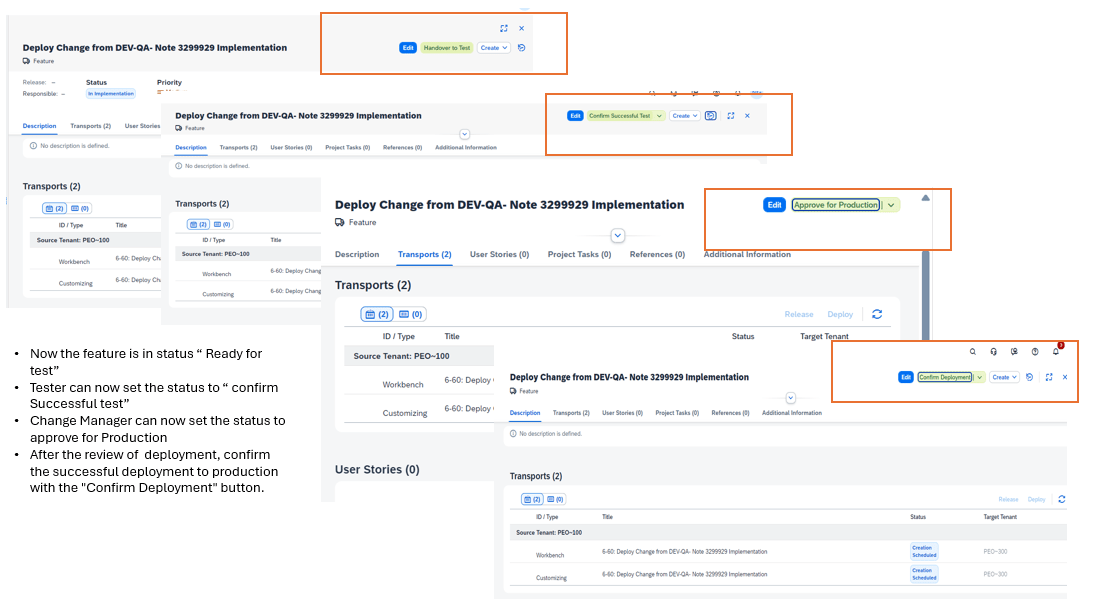Click the headset support icon
Viewport: 1106px width, 614px height.
(x=994, y=352)
